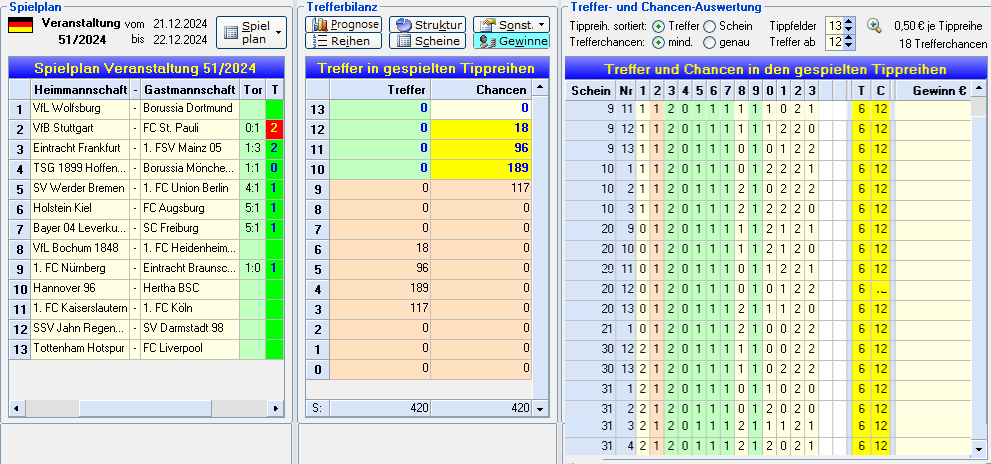Click the Chancen column header
Viewport: 991px width, 464px height.
click(482, 90)
